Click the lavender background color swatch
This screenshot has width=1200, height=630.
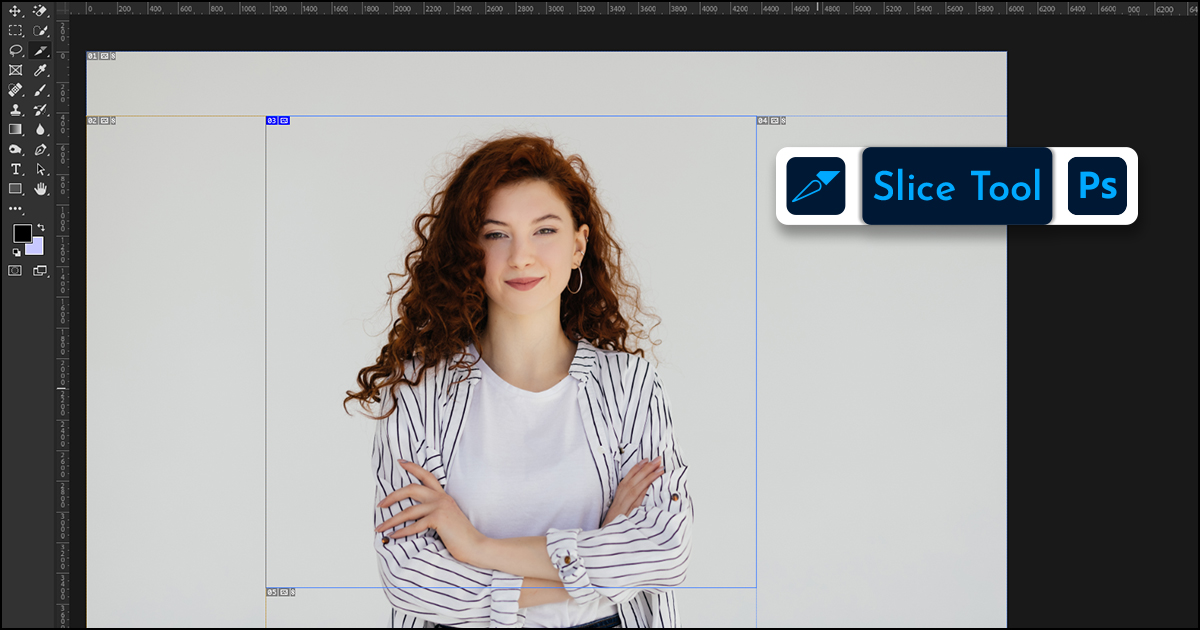pyautogui.click(x=37, y=248)
